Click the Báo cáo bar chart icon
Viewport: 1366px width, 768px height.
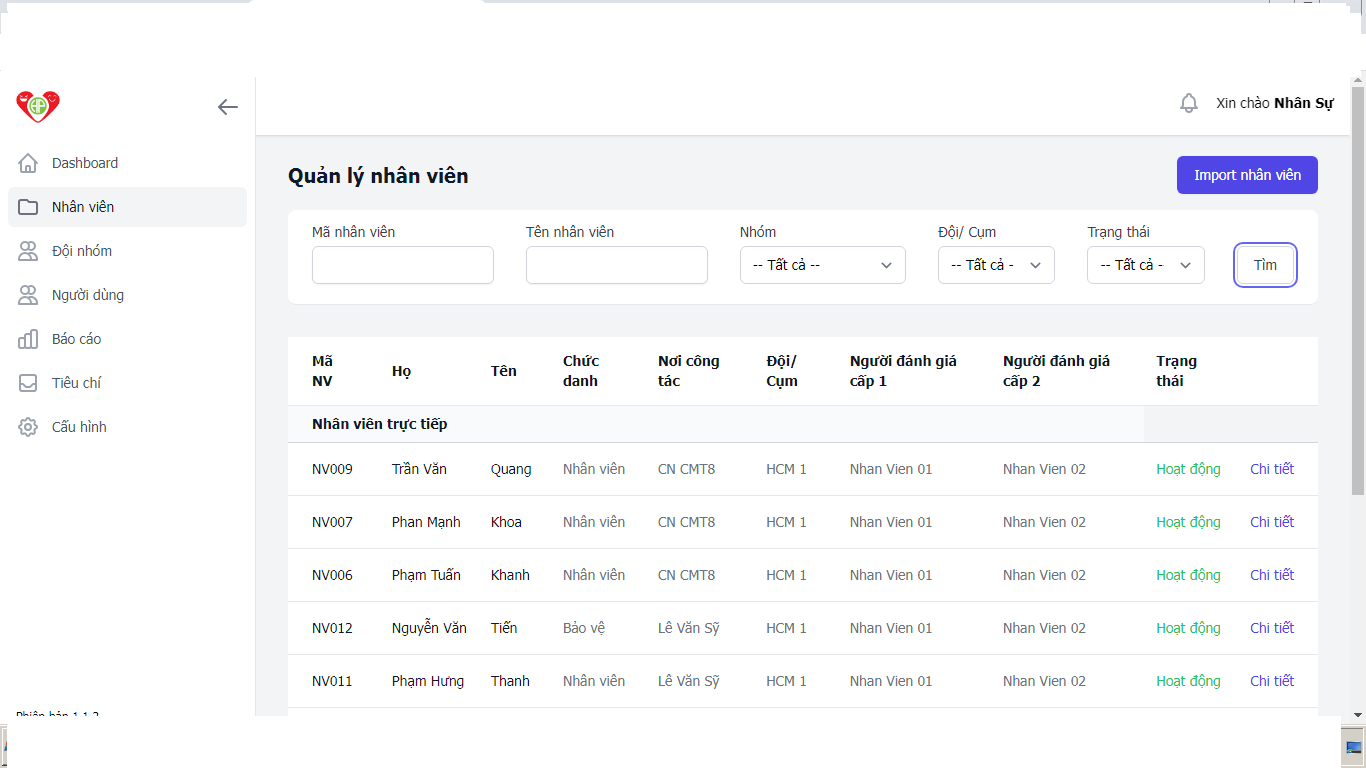(28, 339)
